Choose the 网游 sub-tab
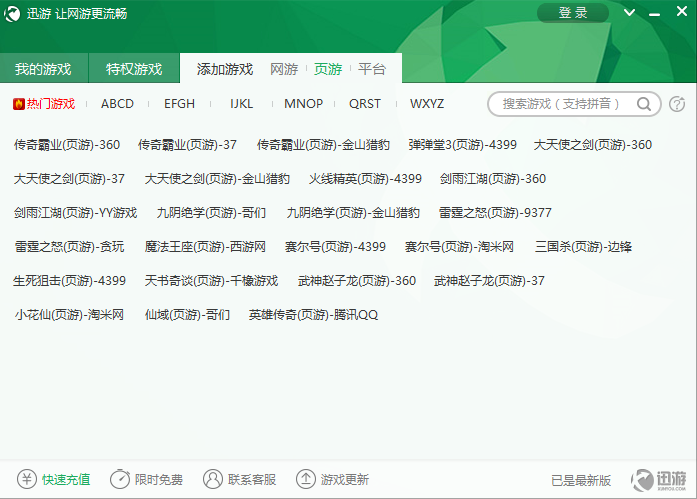The image size is (697, 499). [x=284, y=69]
